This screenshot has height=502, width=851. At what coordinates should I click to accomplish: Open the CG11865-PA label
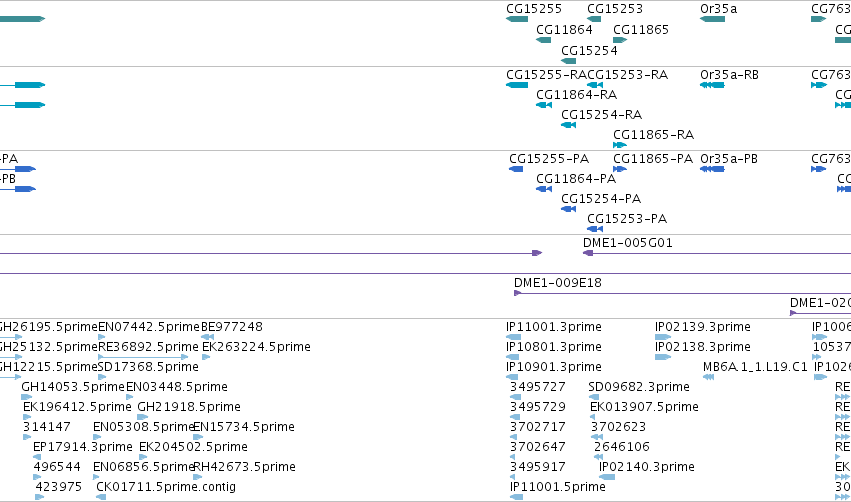click(x=653, y=158)
